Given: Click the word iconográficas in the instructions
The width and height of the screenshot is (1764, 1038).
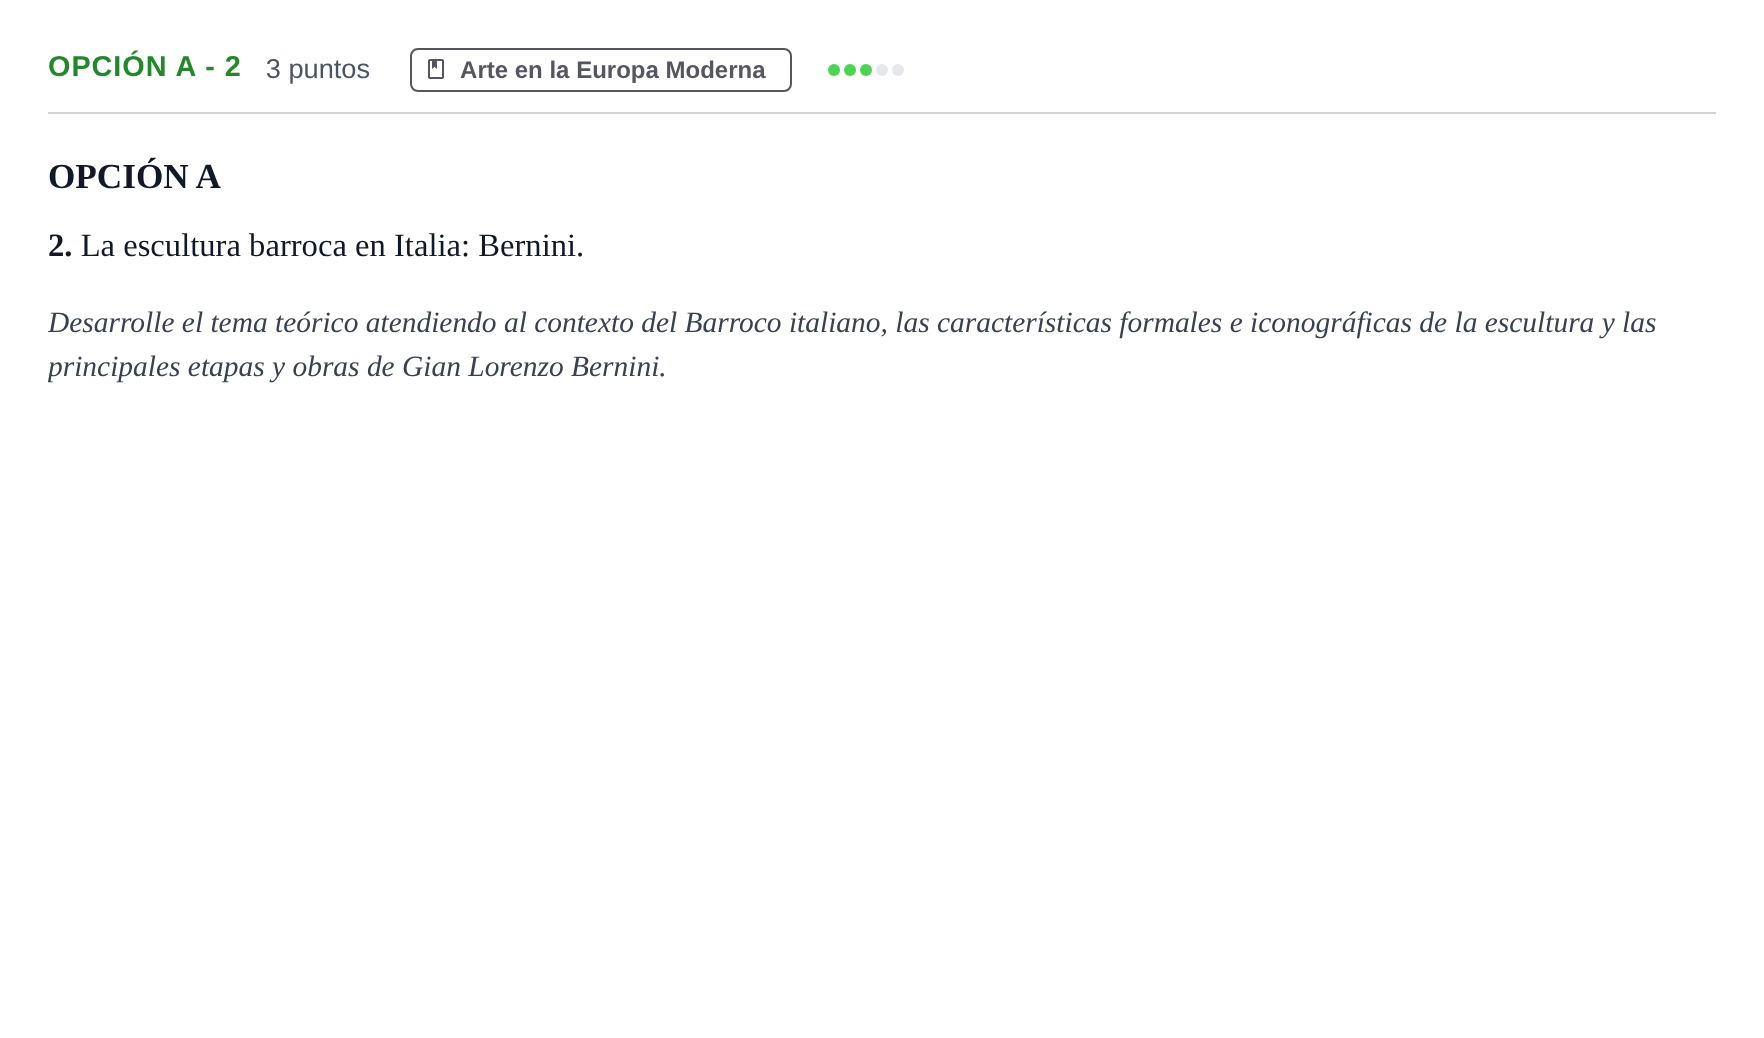Looking at the screenshot, I should 1330,323.
